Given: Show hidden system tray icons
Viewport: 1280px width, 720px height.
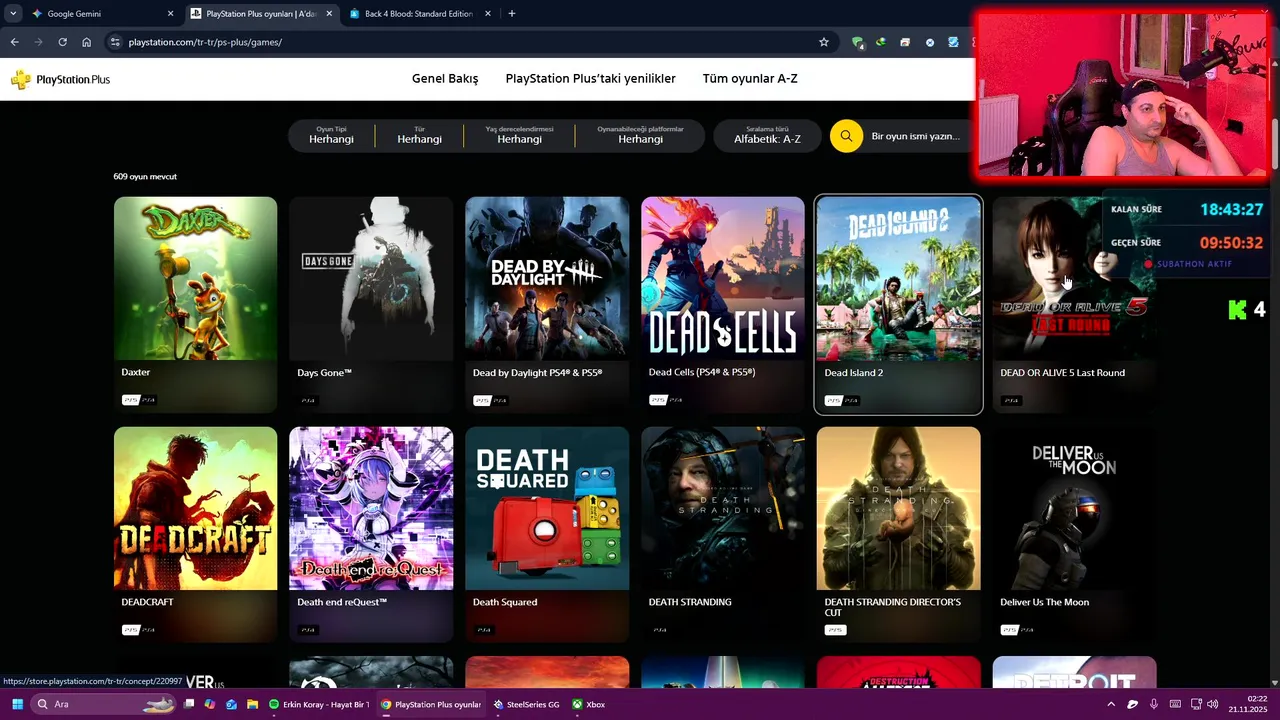Looking at the screenshot, I should (x=1110, y=704).
